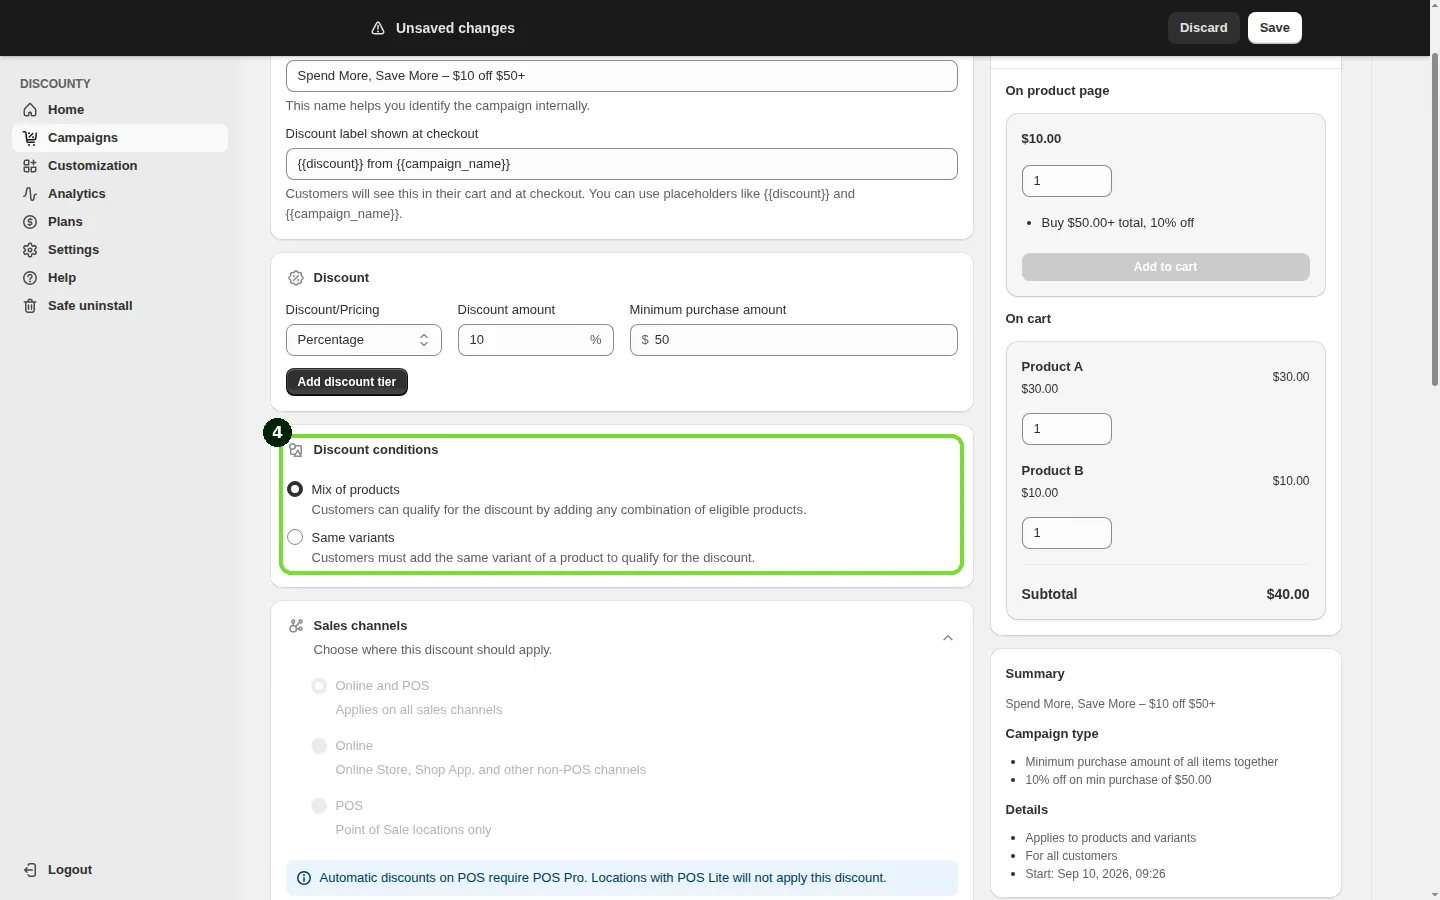The width and height of the screenshot is (1440, 900).
Task: Click 'Buy $50.00+ total, 10% off' text
Action: pos(1118,223)
